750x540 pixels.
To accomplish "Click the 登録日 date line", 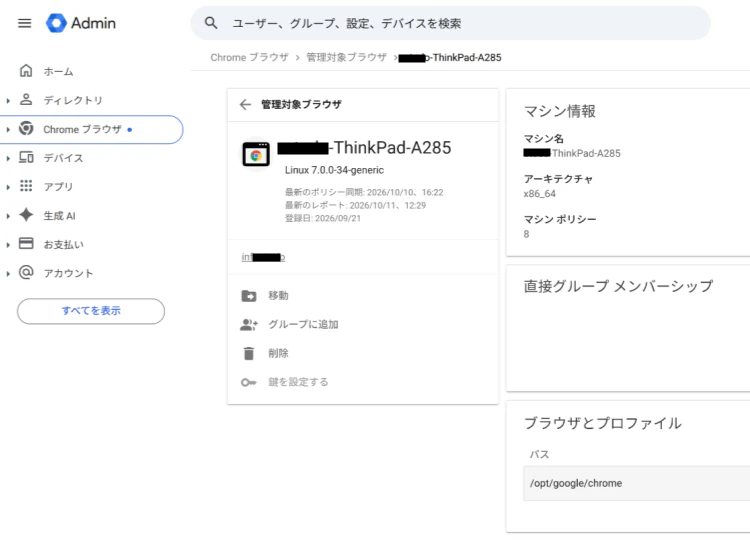I will 323,218.
